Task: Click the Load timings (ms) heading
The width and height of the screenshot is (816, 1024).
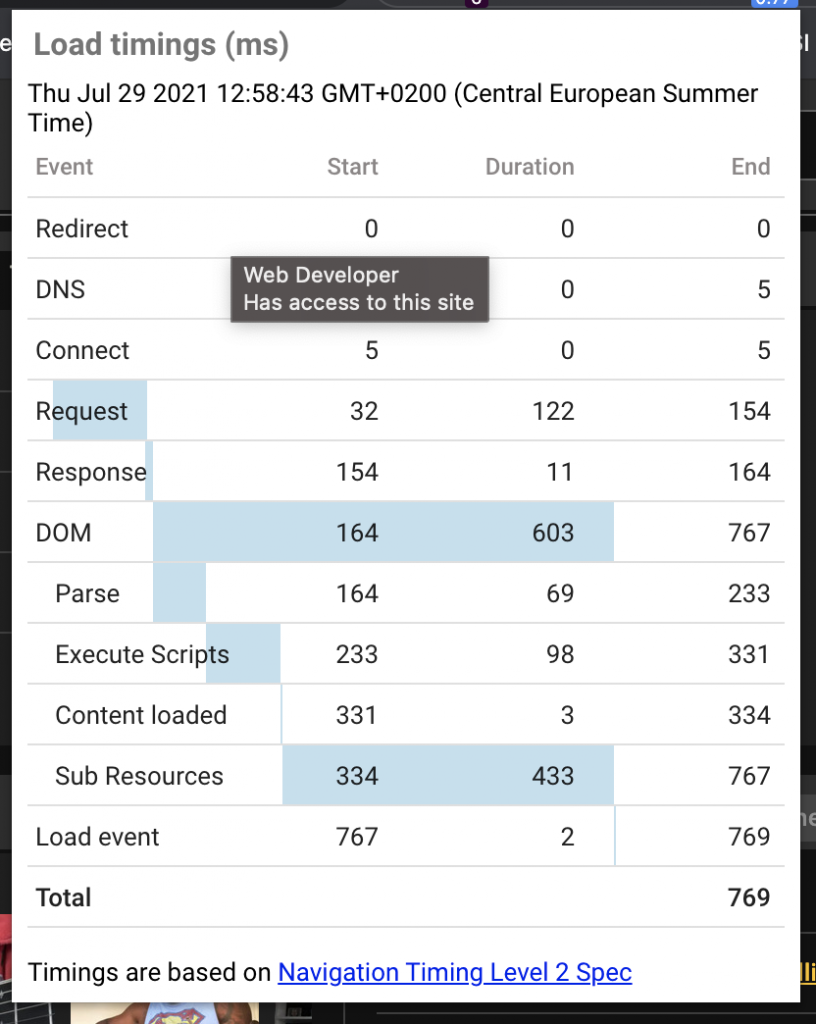Action: click(161, 45)
